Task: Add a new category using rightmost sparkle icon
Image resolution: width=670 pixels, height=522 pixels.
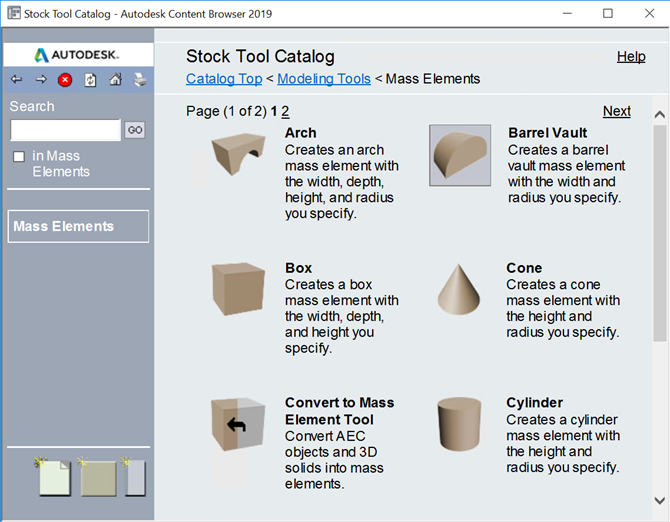Action: click(134, 477)
